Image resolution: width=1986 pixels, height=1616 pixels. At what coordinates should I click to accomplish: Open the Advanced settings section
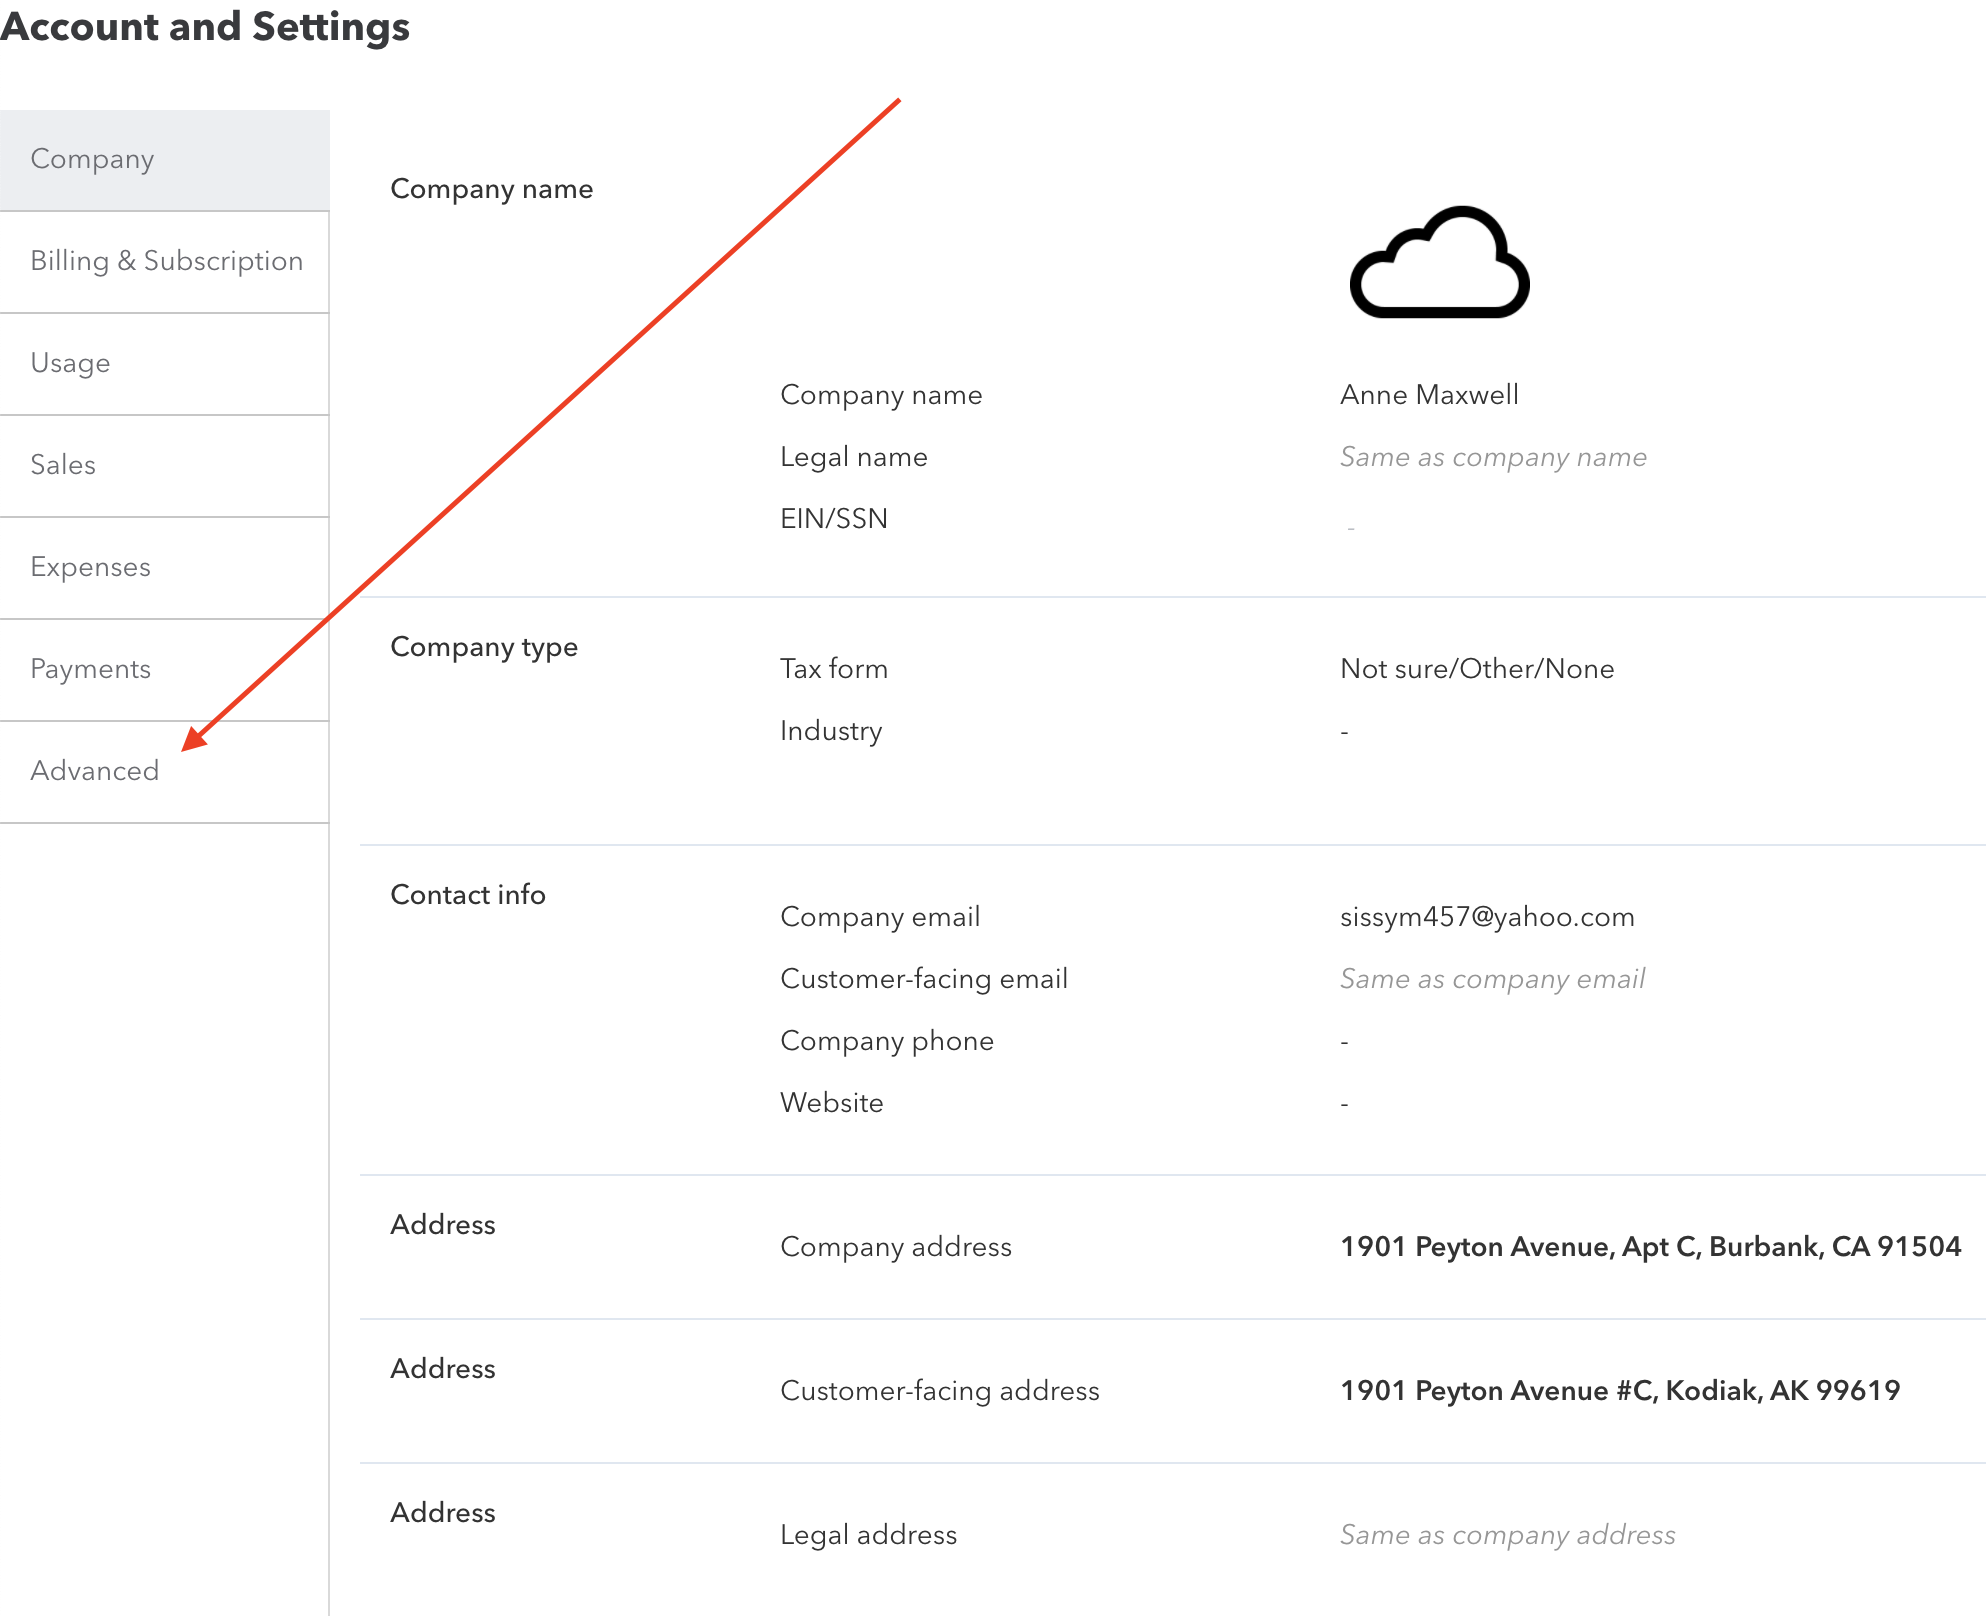click(95, 771)
